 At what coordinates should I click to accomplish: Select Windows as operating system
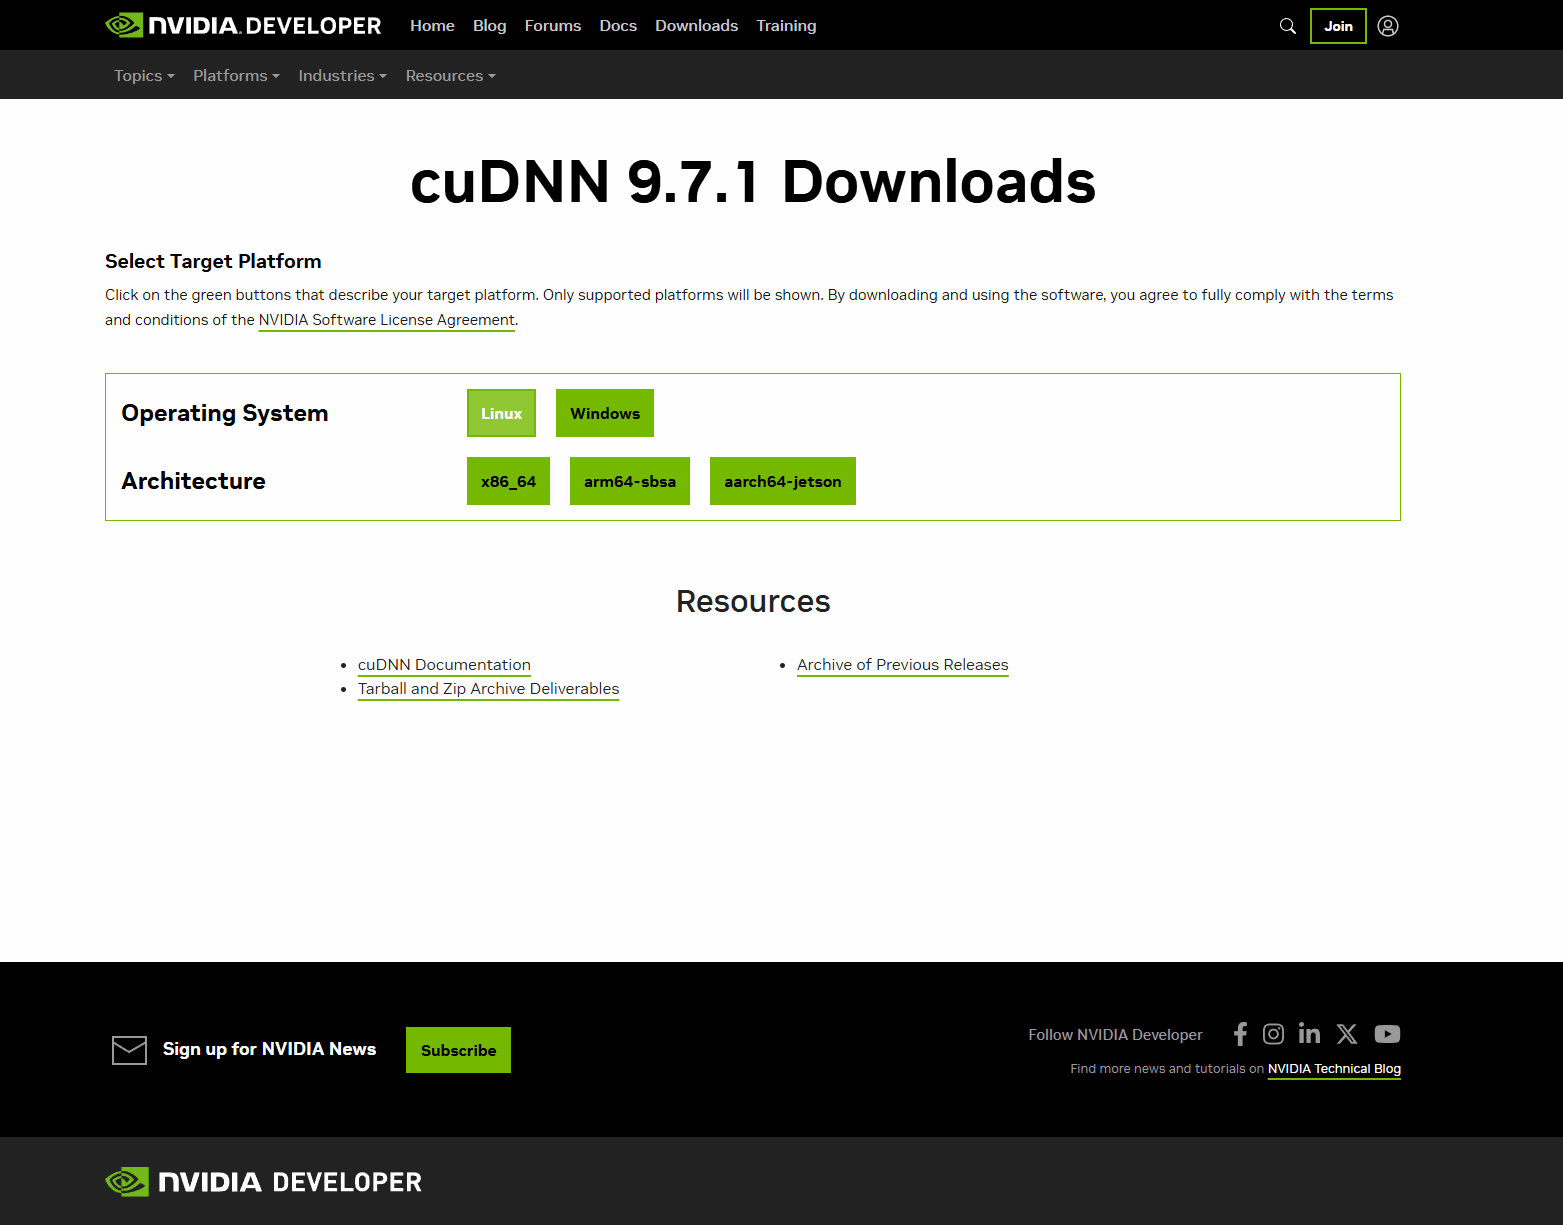tap(605, 413)
